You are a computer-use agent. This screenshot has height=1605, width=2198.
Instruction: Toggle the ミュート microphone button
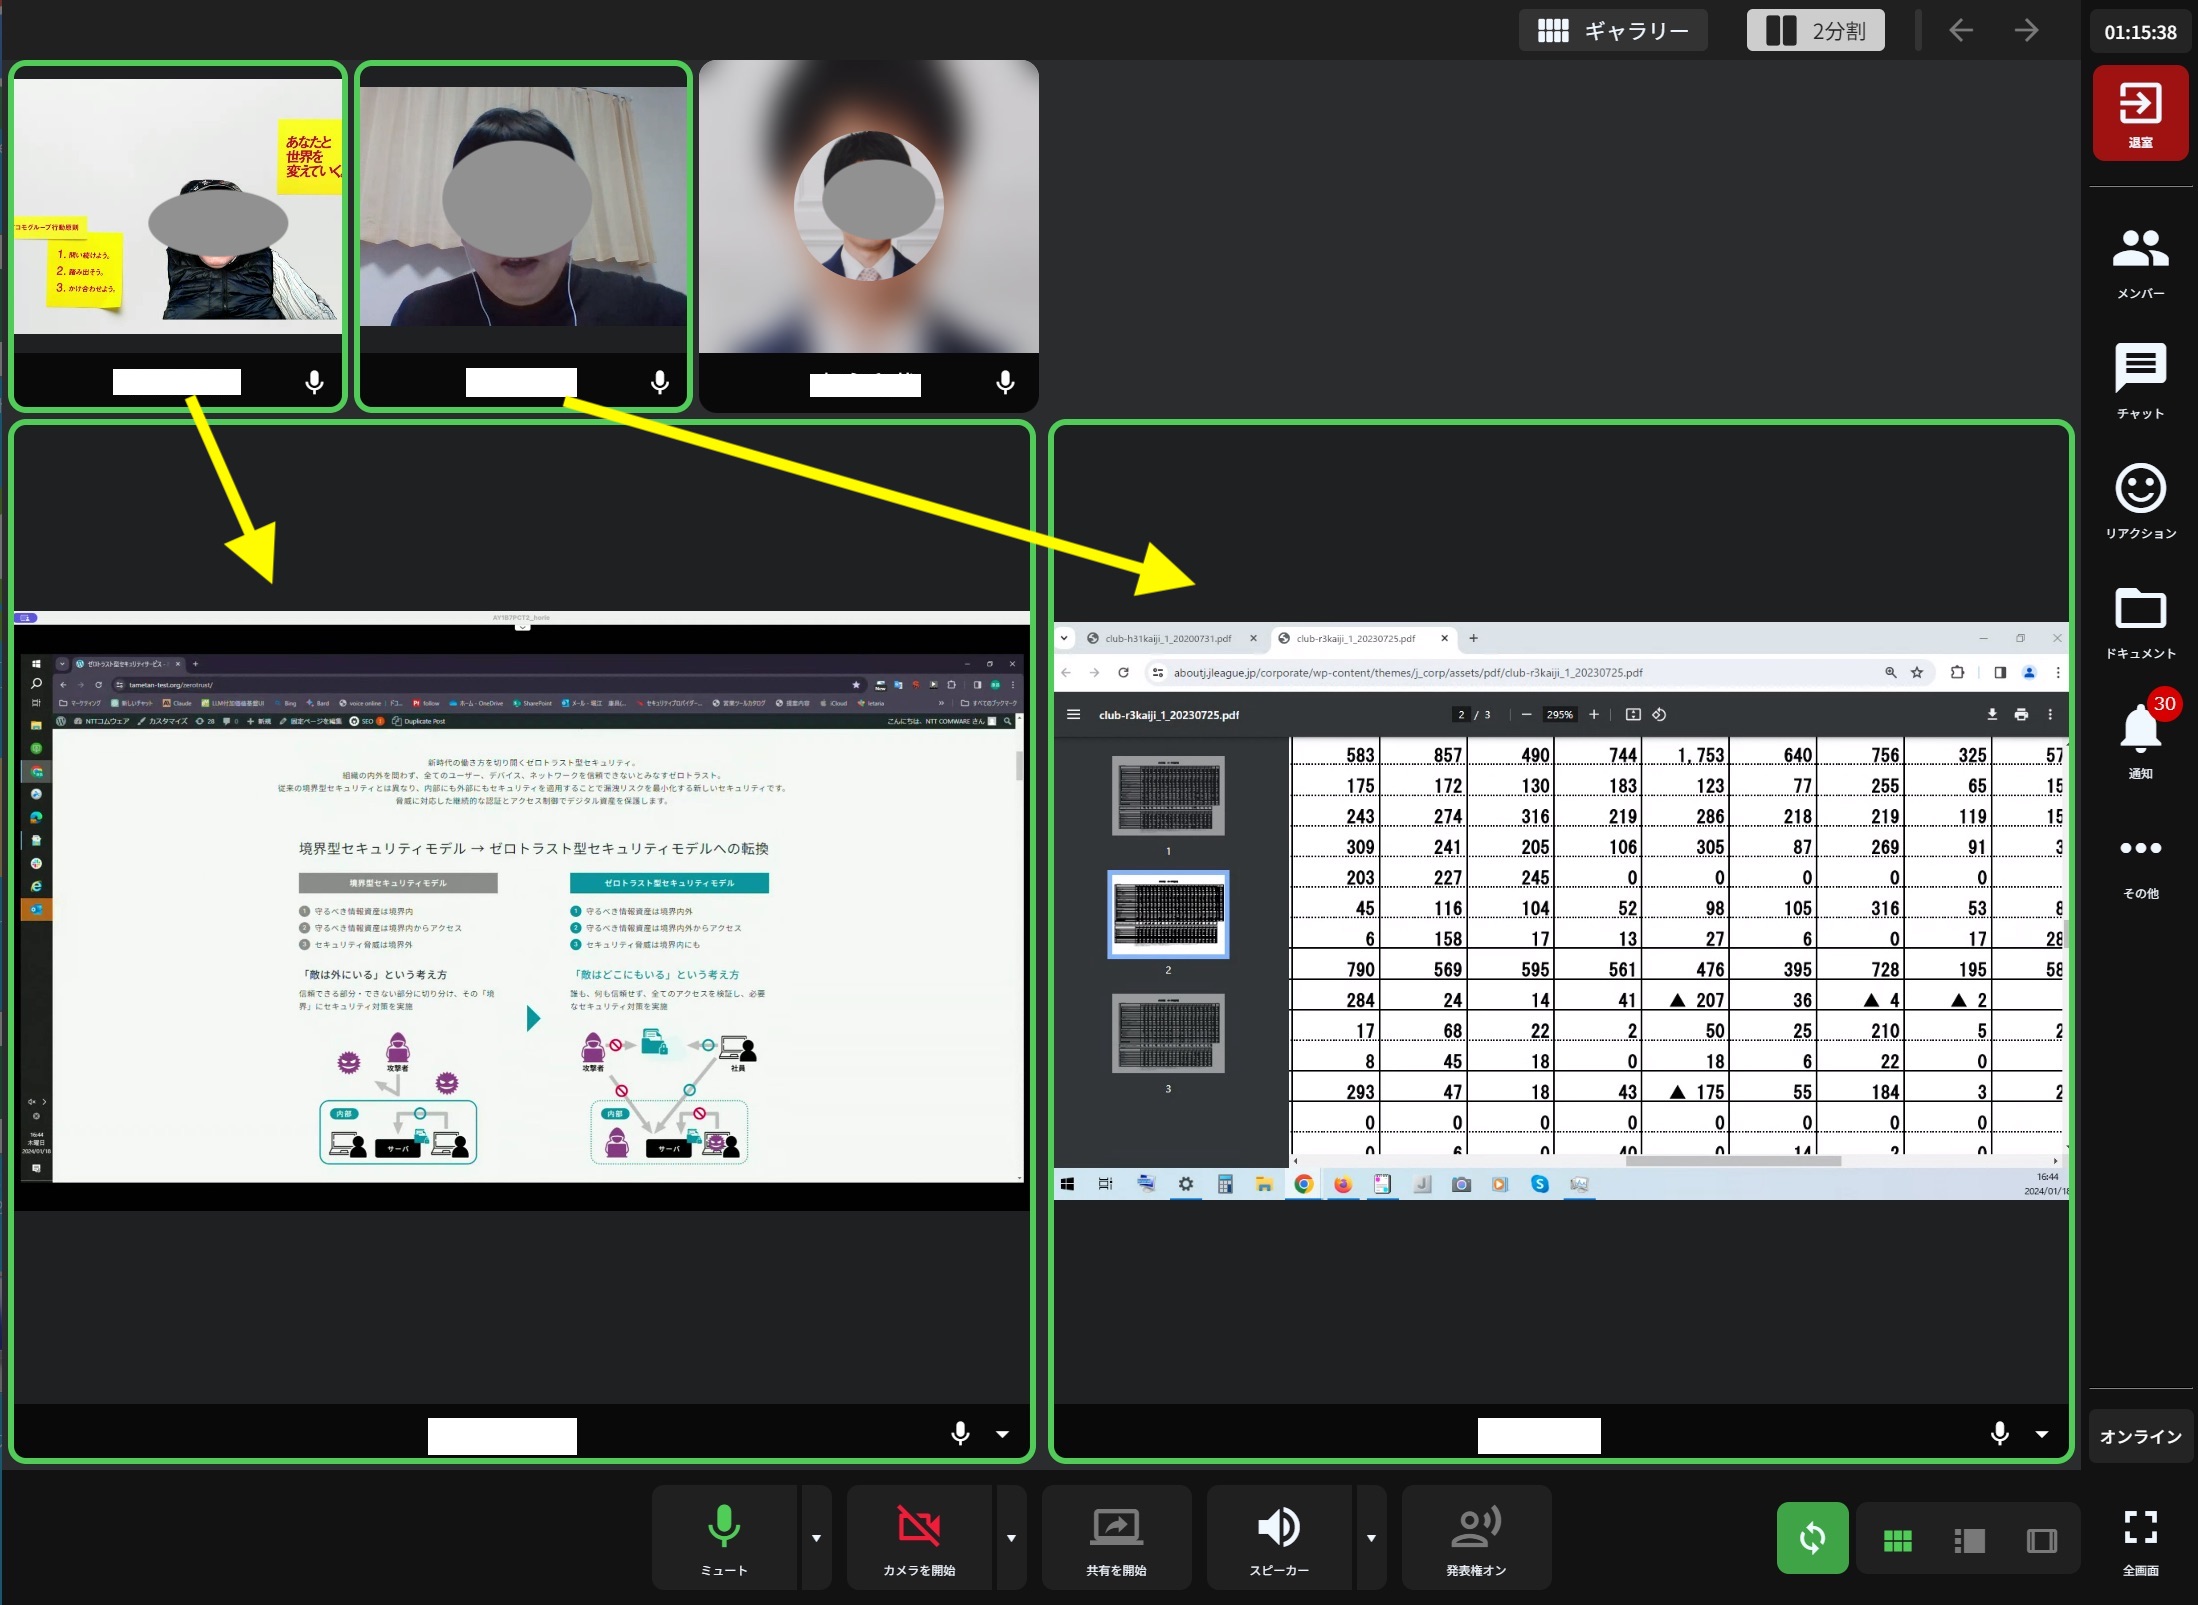click(x=724, y=1538)
